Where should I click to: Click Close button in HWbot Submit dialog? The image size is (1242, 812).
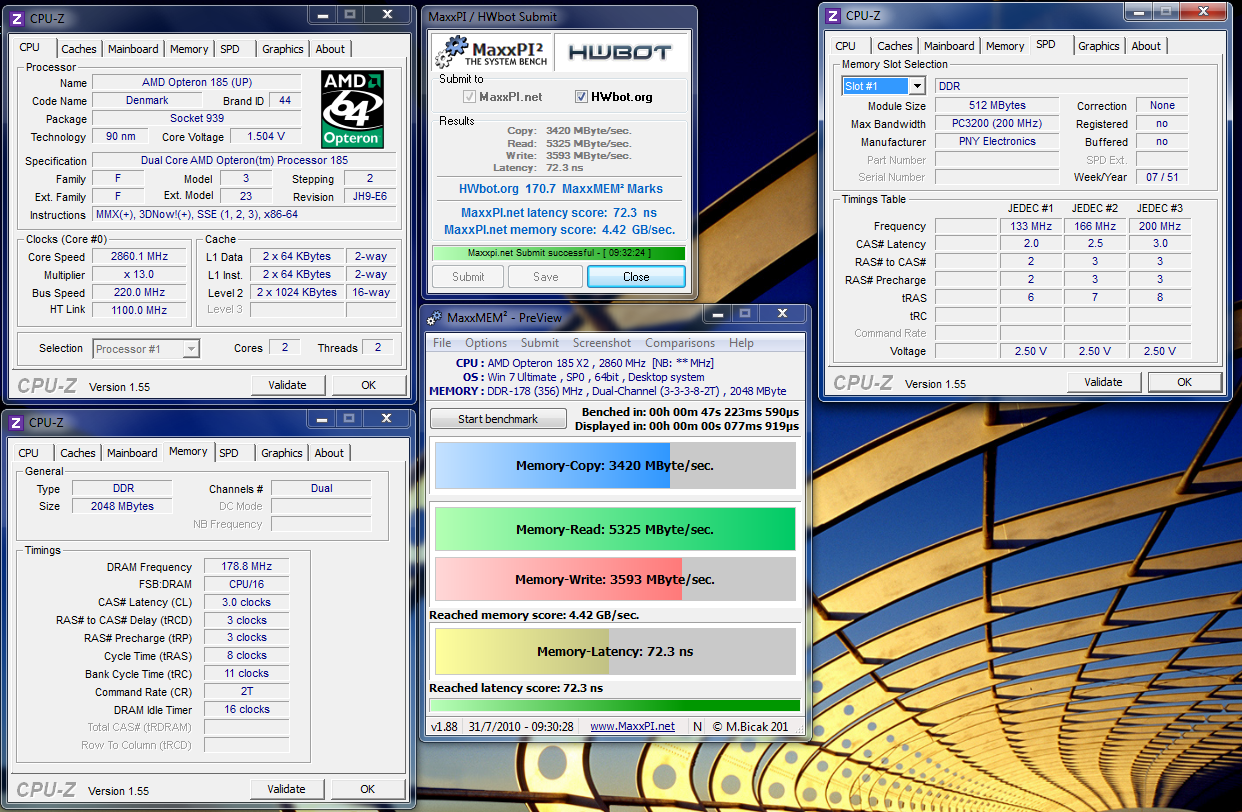636,277
